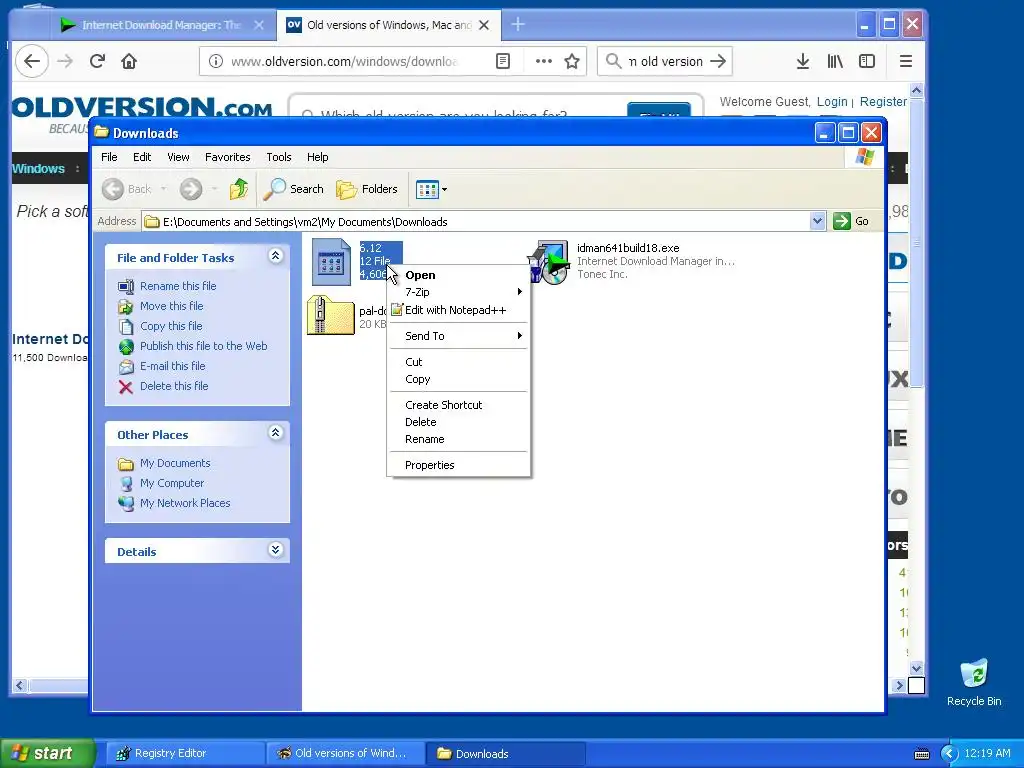Click the Firefox home icon
This screenshot has width=1024, height=768.
(129, 61)
